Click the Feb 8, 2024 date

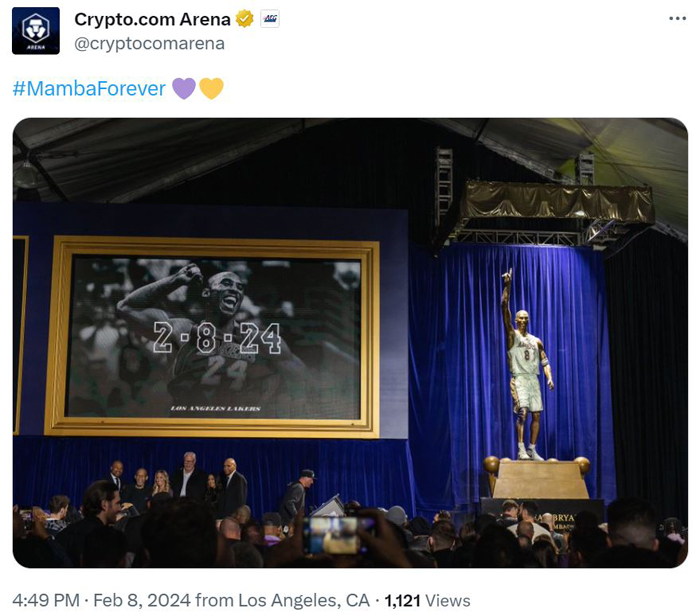[x=142, y=600]
